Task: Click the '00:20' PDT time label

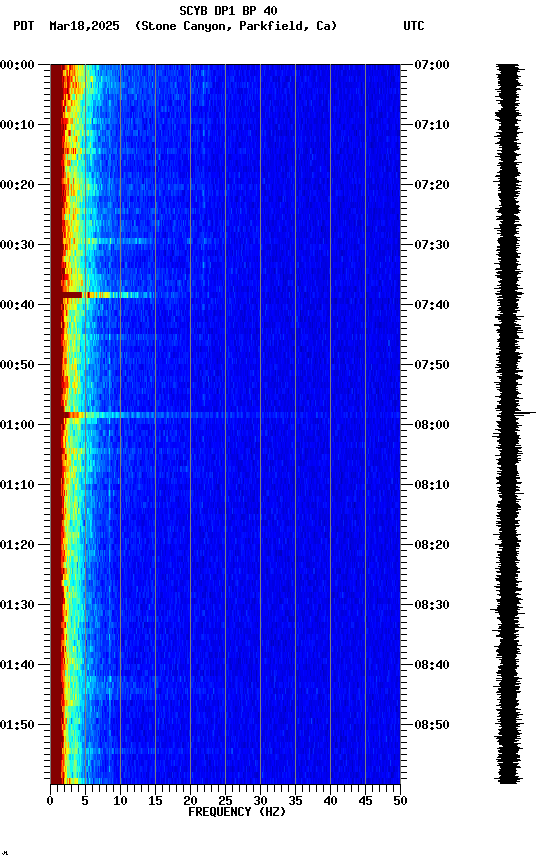Action: click(17, 185)
